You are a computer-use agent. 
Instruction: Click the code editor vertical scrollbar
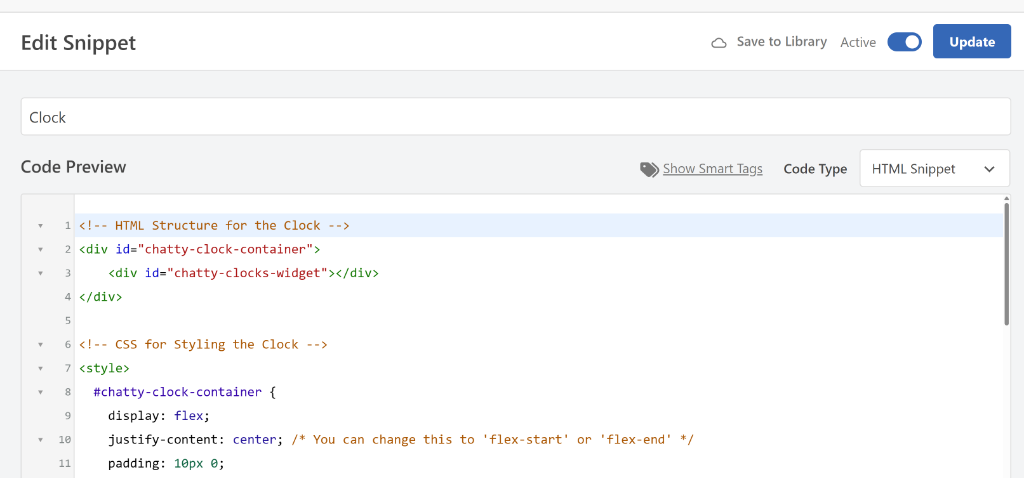tap(1006, 260)
